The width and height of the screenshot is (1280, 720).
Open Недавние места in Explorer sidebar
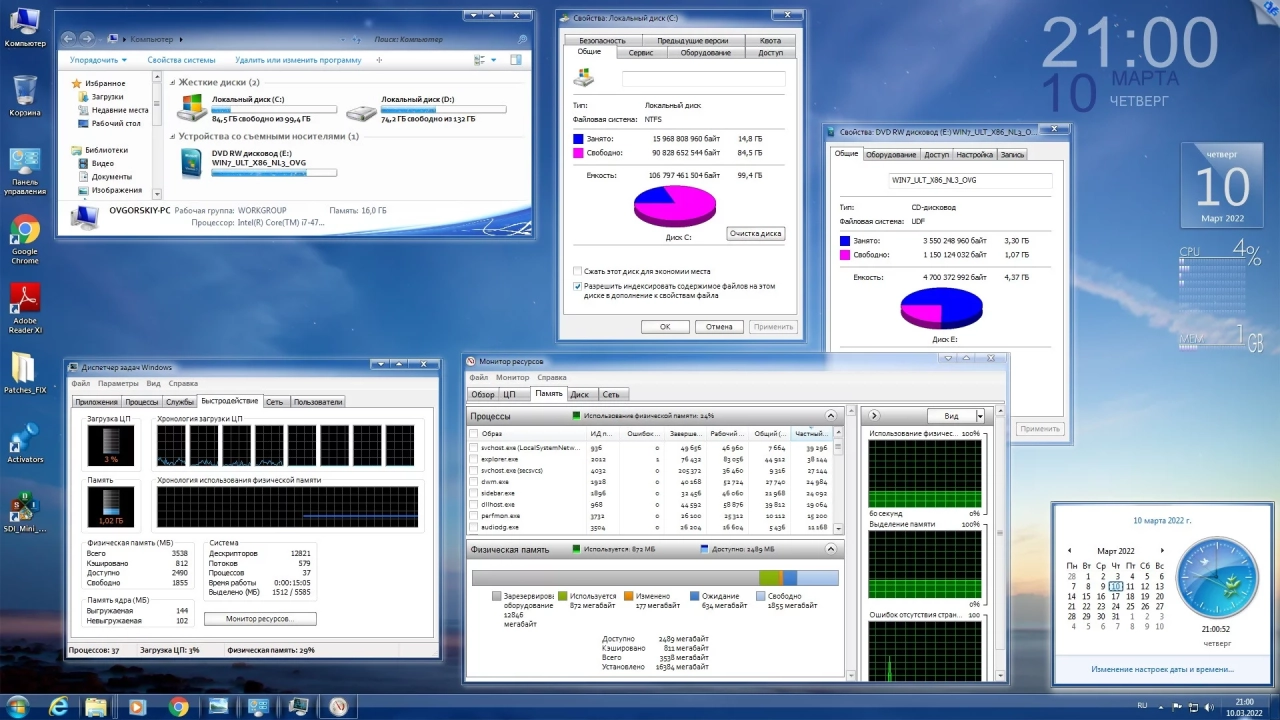112,110
